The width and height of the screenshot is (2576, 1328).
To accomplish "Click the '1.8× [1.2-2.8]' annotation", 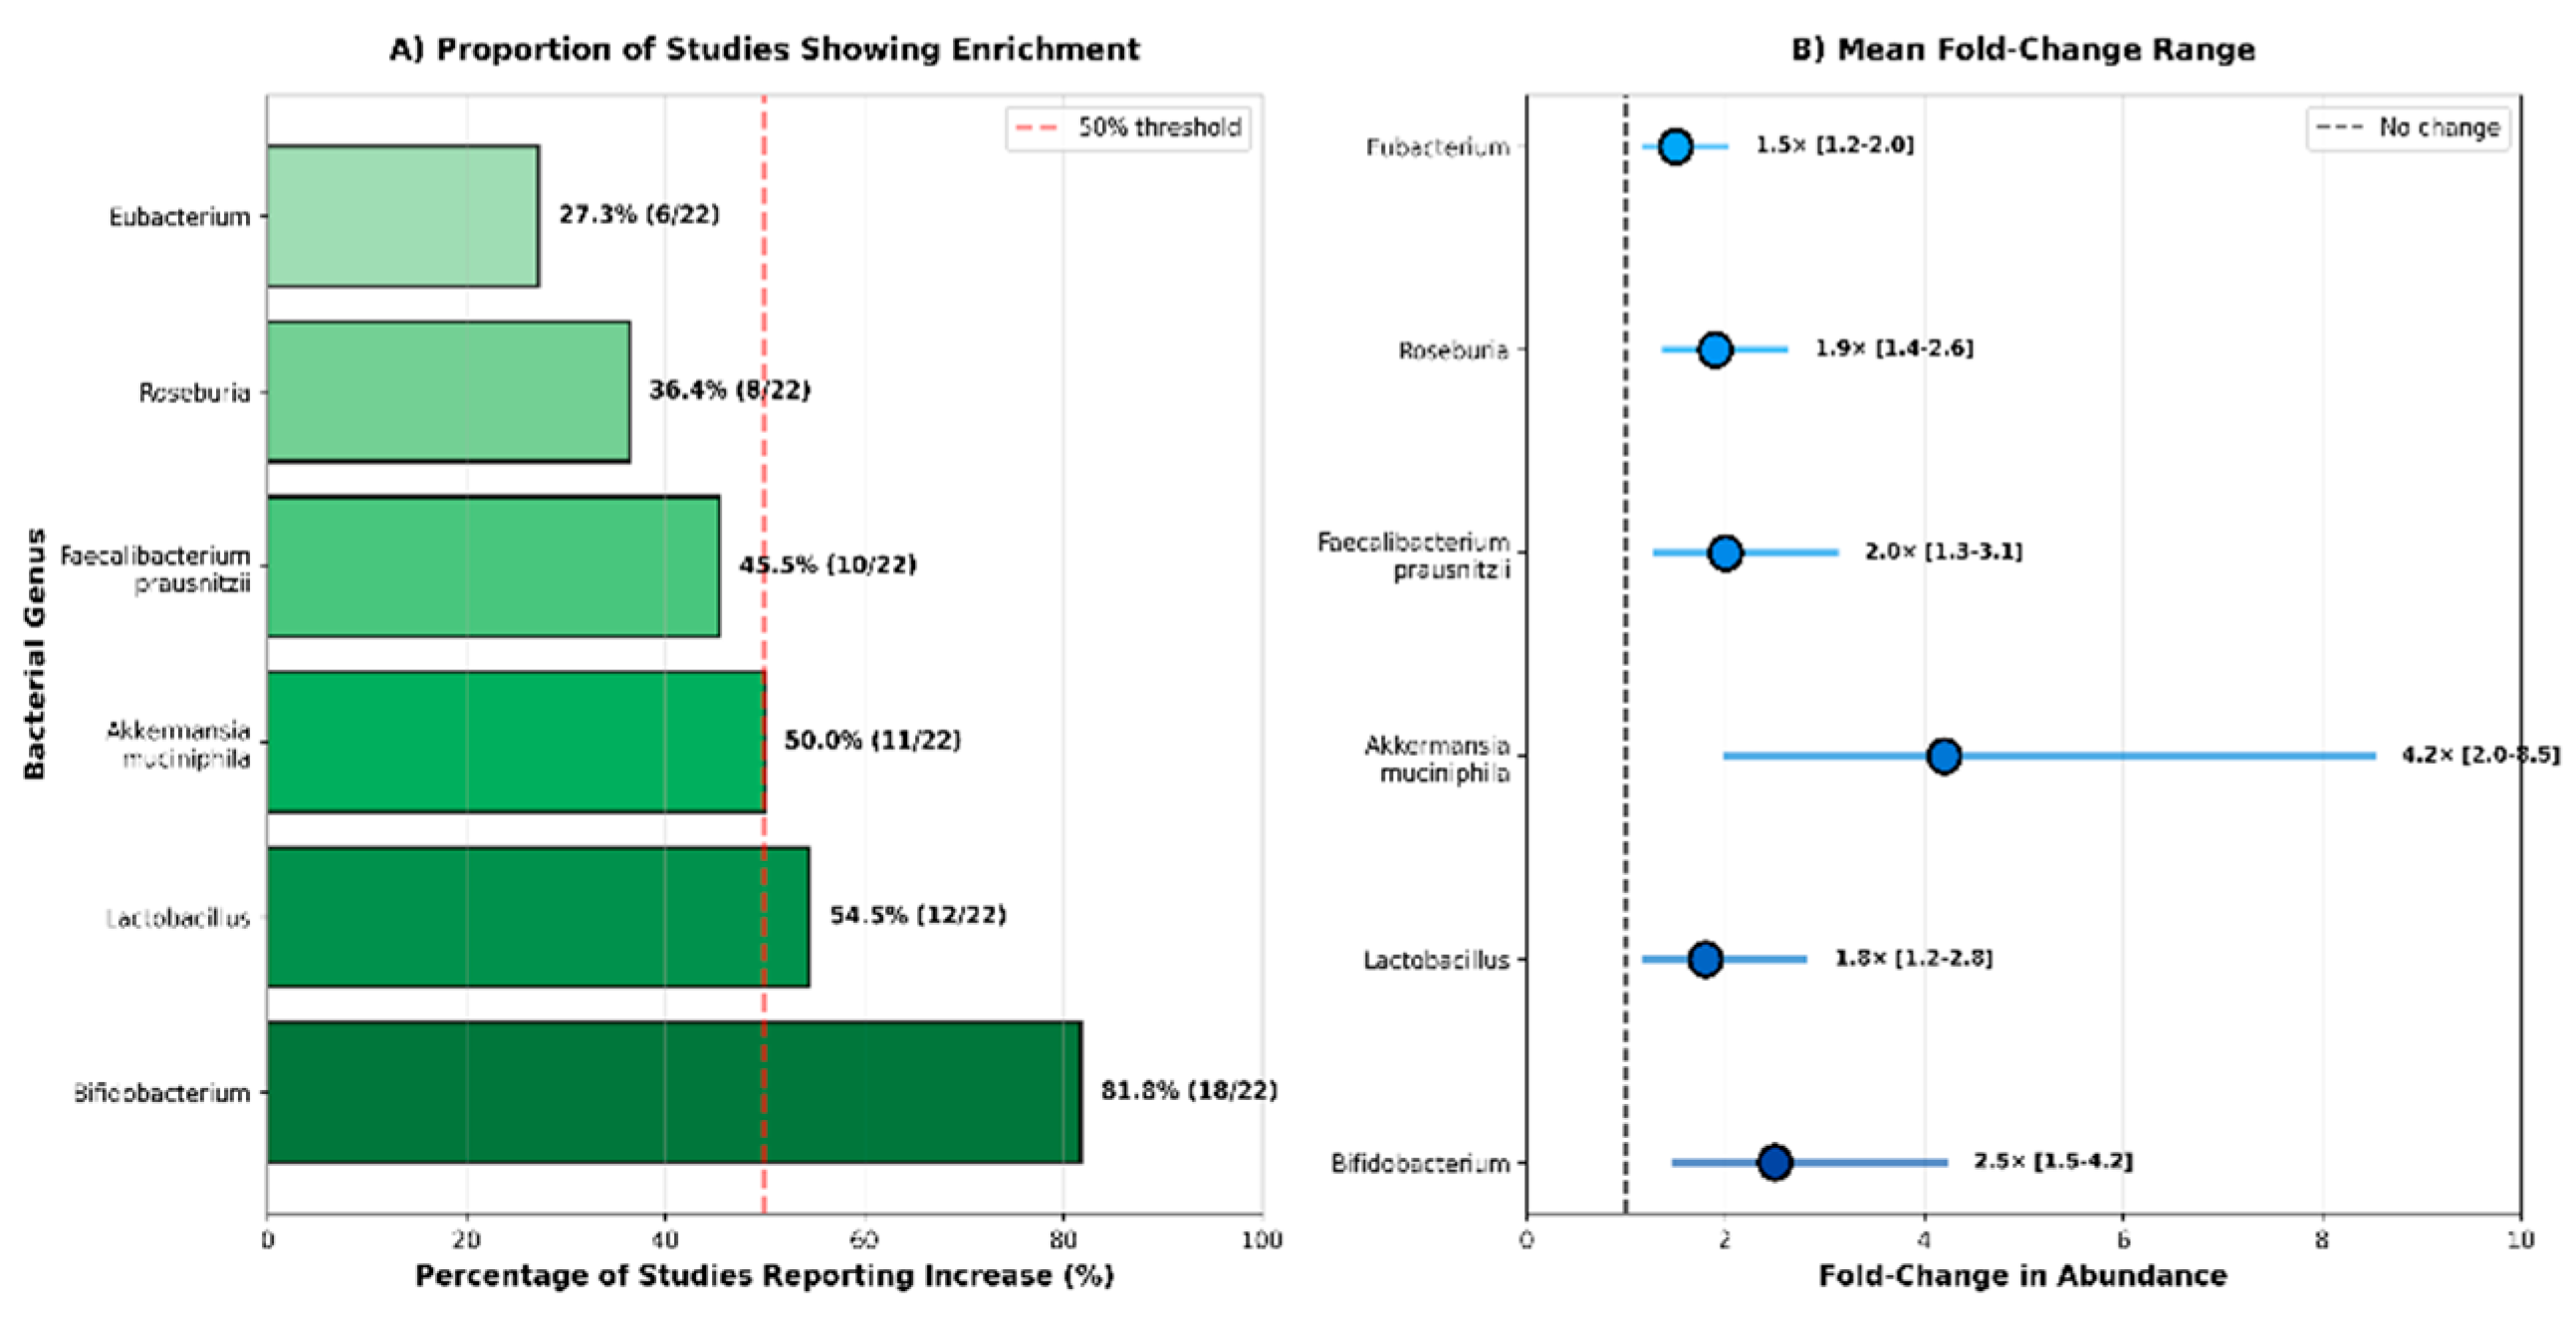I will coord(1913,957).
